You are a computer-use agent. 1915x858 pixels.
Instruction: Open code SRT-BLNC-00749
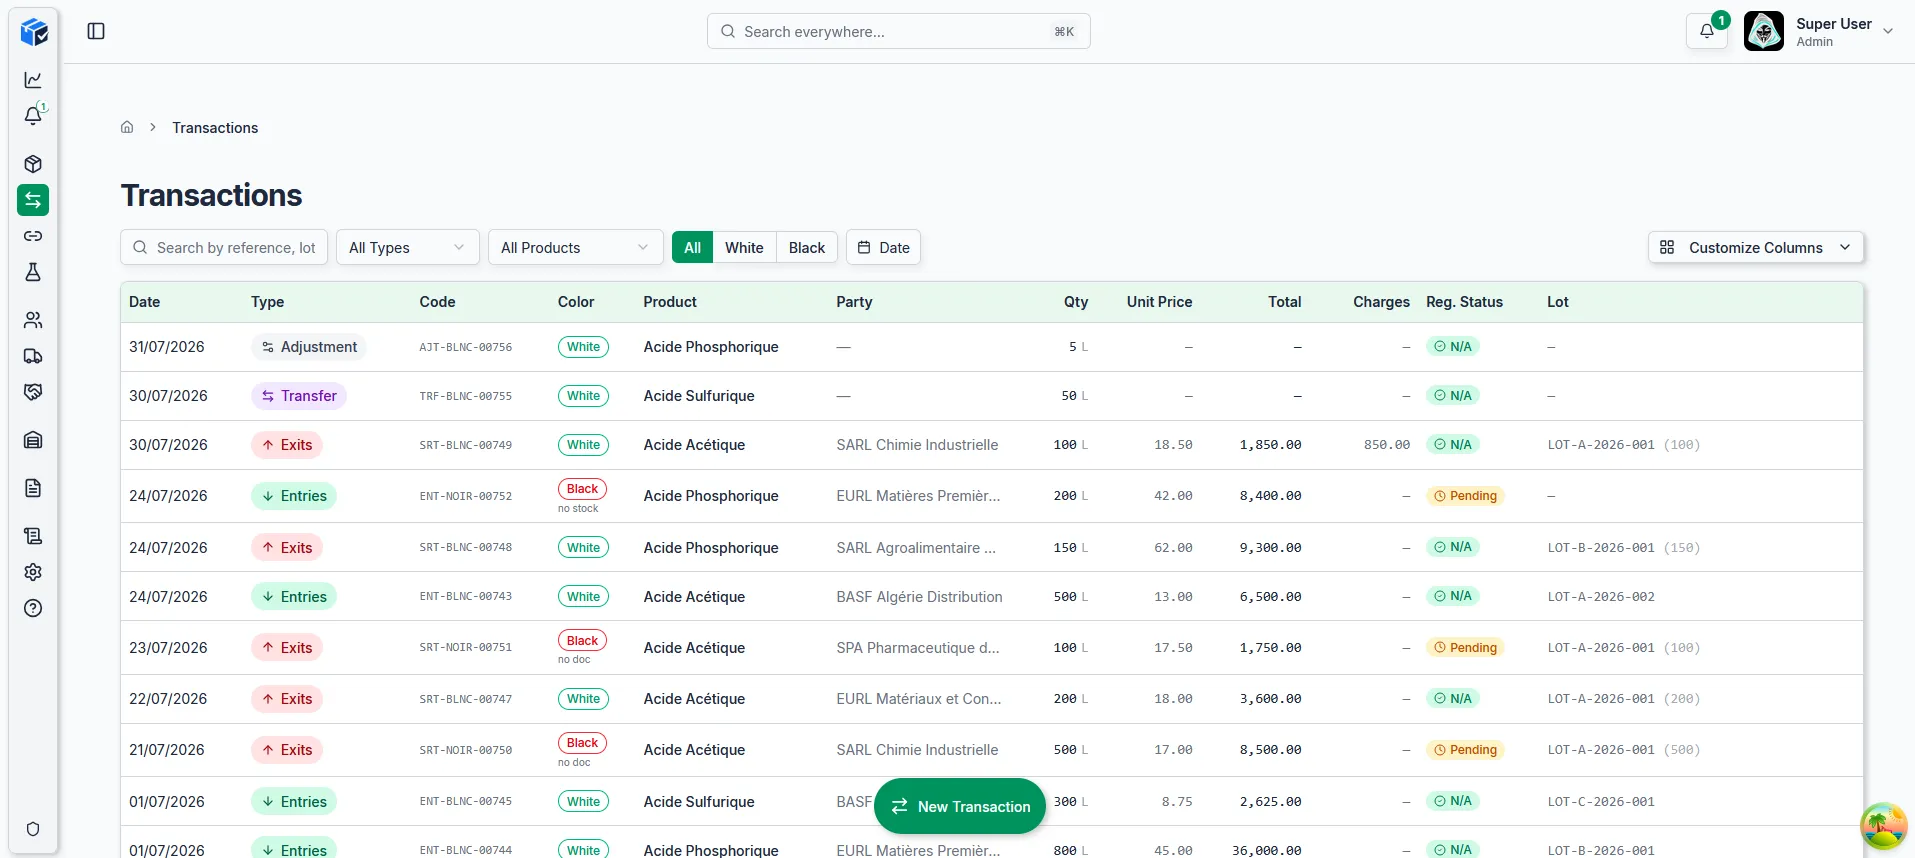coord(466,445)
